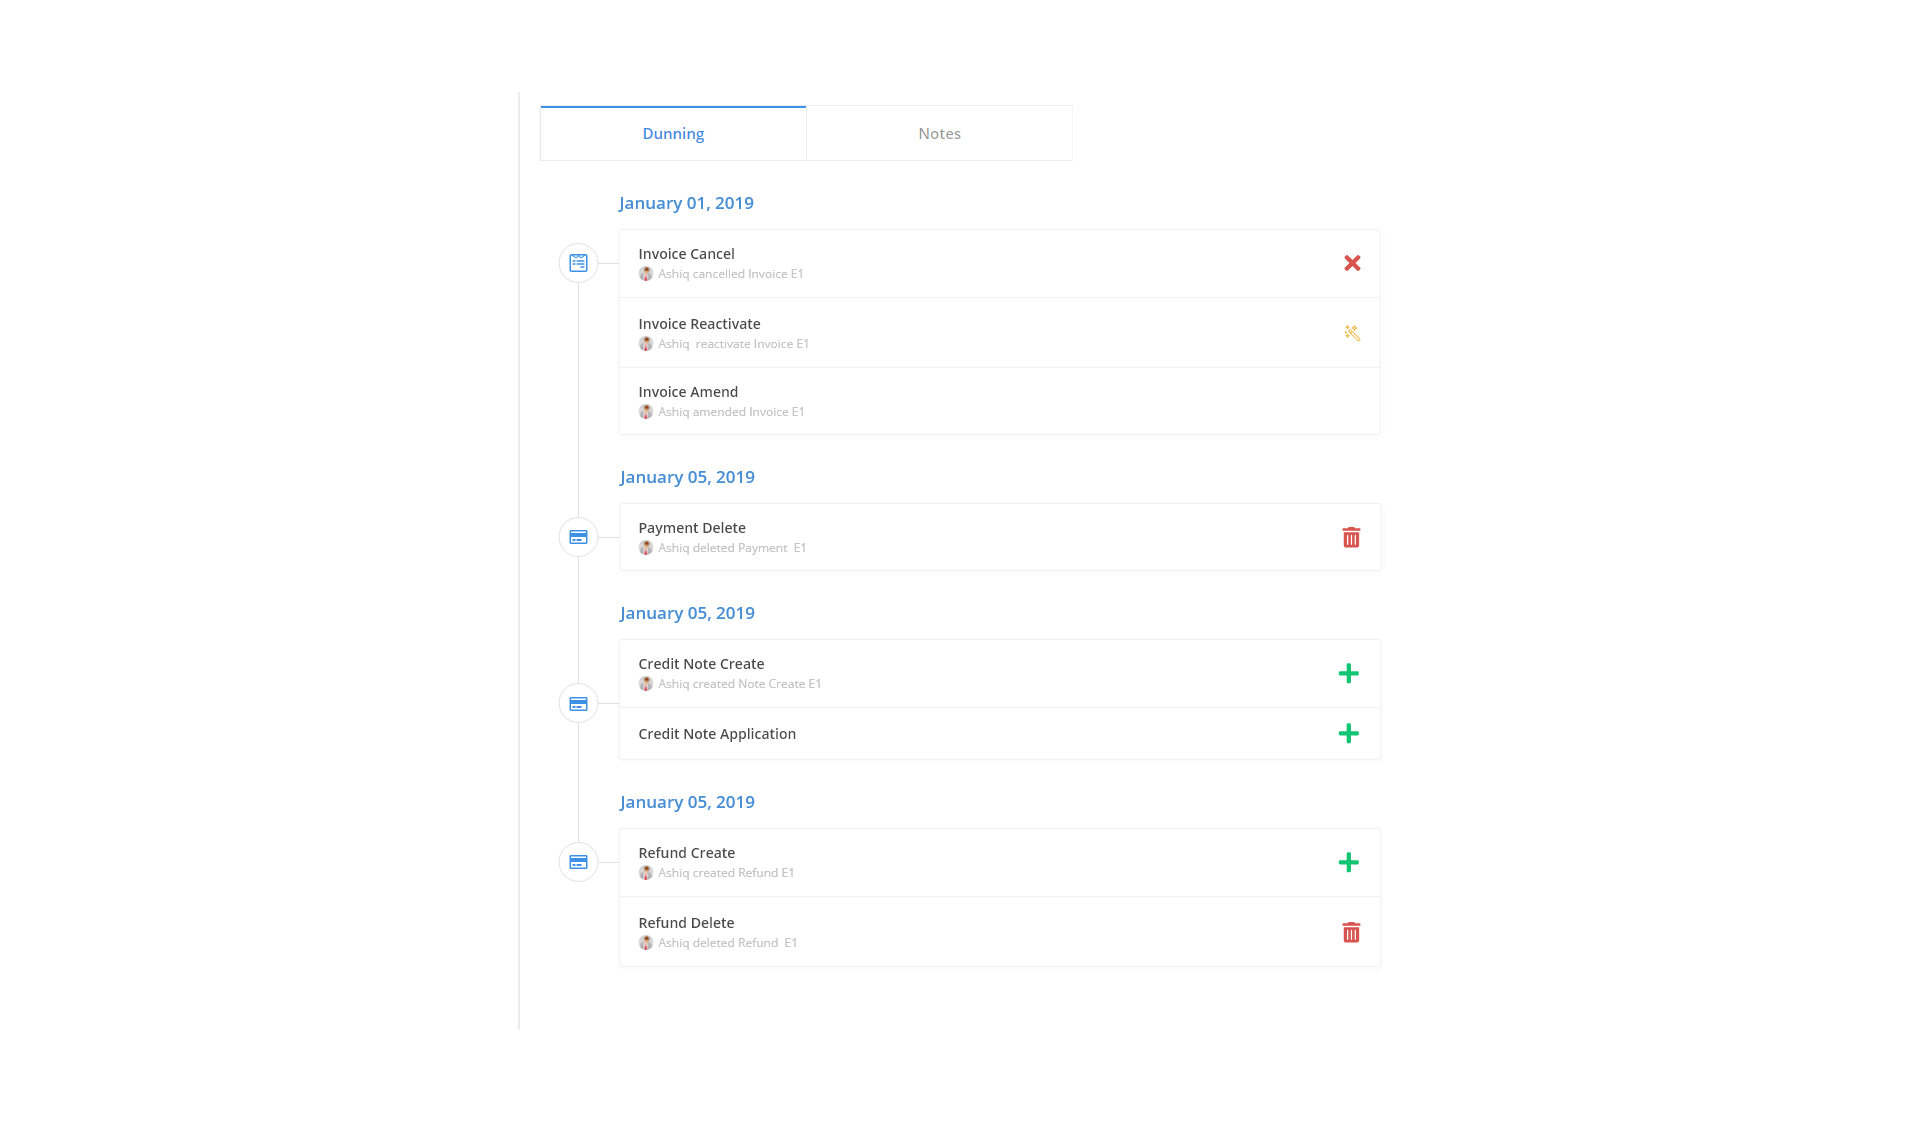Click the card timeline icon beside Credit Note entries
Viewport: 1920px width, 1121px height.
(578, 704)
